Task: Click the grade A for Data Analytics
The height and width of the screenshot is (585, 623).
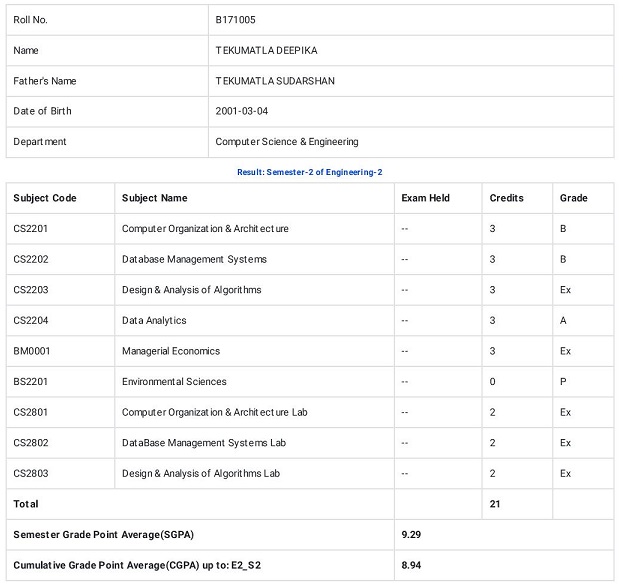Action: [x=564, y=320]
